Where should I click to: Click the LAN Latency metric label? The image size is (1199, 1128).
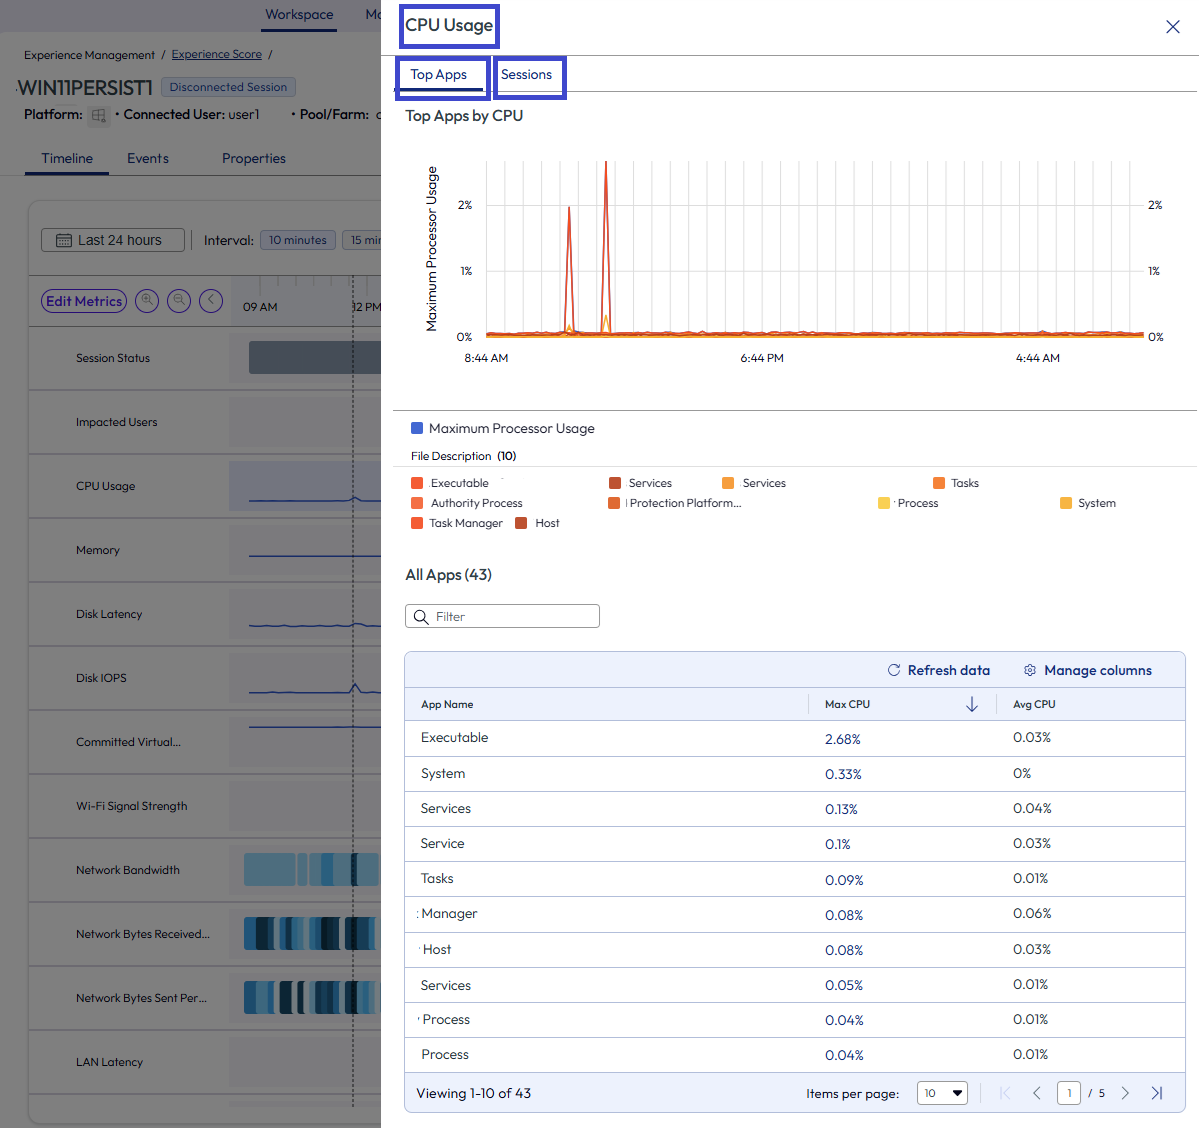109,1062
